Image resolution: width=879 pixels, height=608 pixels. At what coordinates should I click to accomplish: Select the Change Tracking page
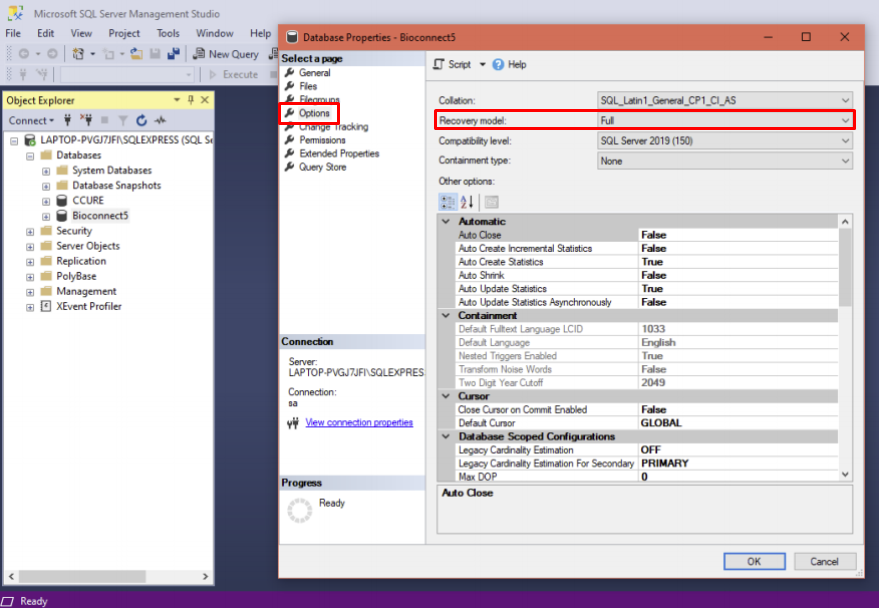tap(333, 127)
